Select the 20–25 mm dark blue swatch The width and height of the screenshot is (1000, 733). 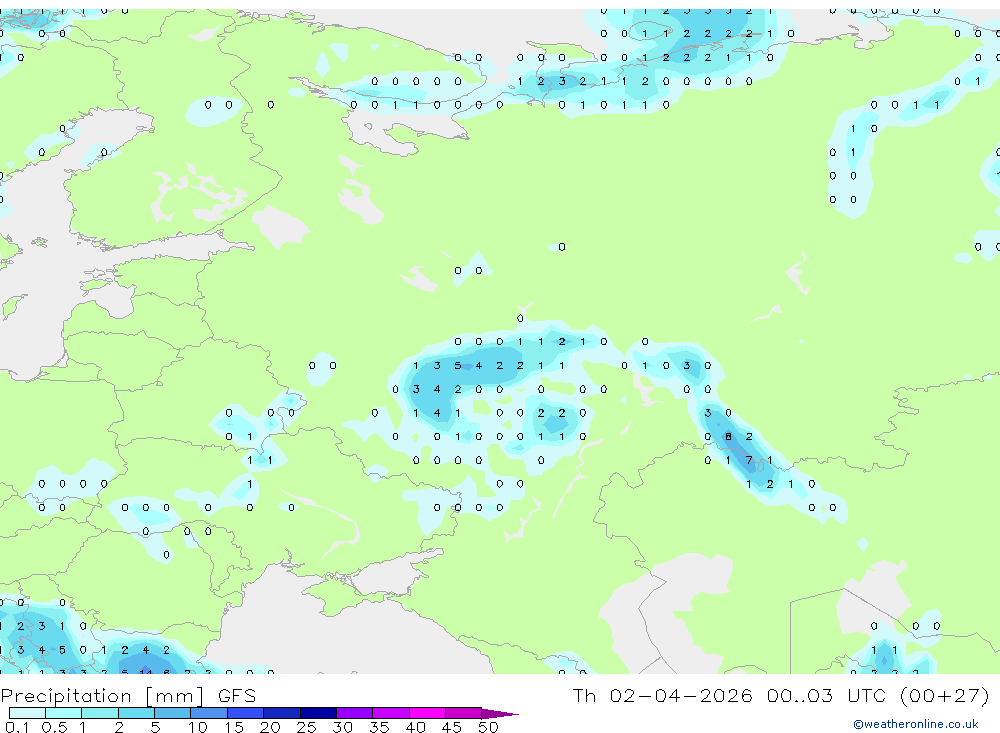(282, 713)
